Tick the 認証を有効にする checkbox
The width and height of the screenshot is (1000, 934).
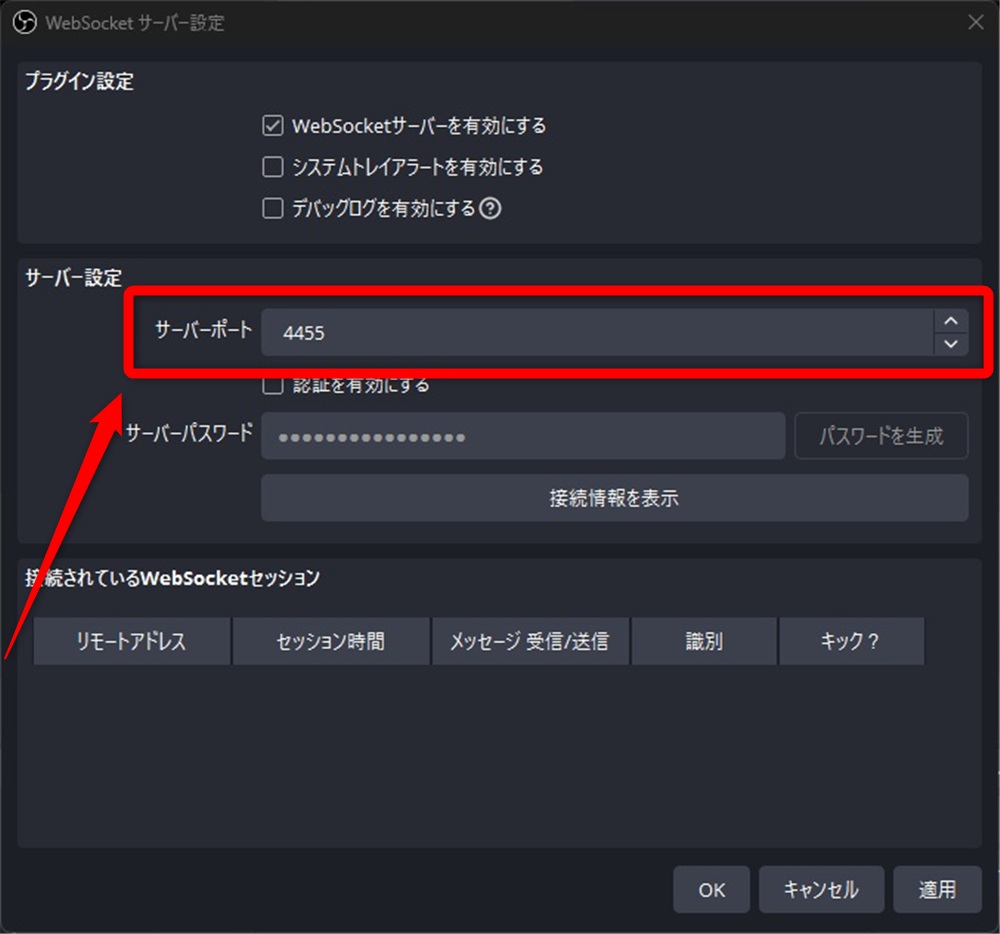[273, 384]
